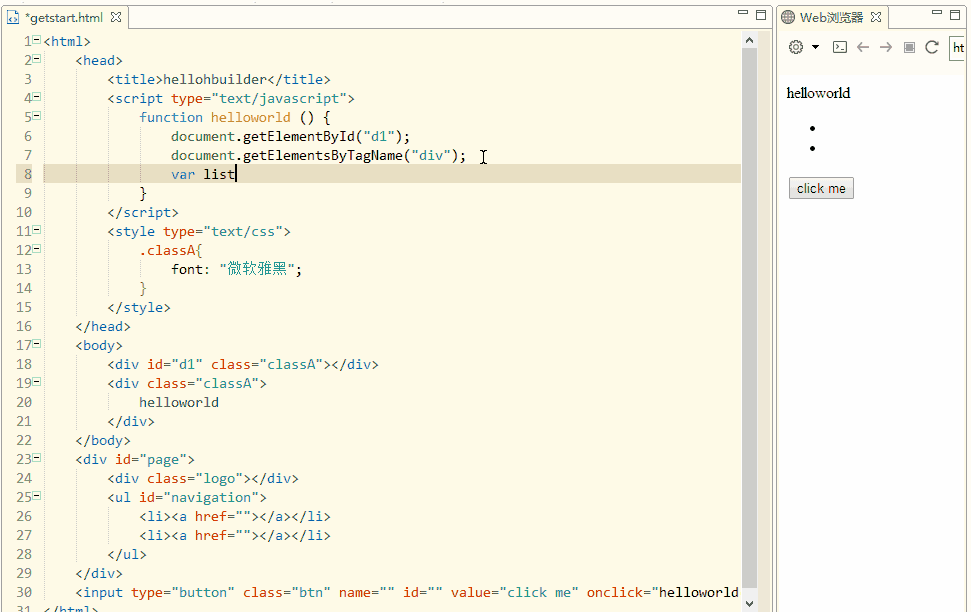Click id value 'd1' on line 18
The image size is (971, 612).
point(186,364)
